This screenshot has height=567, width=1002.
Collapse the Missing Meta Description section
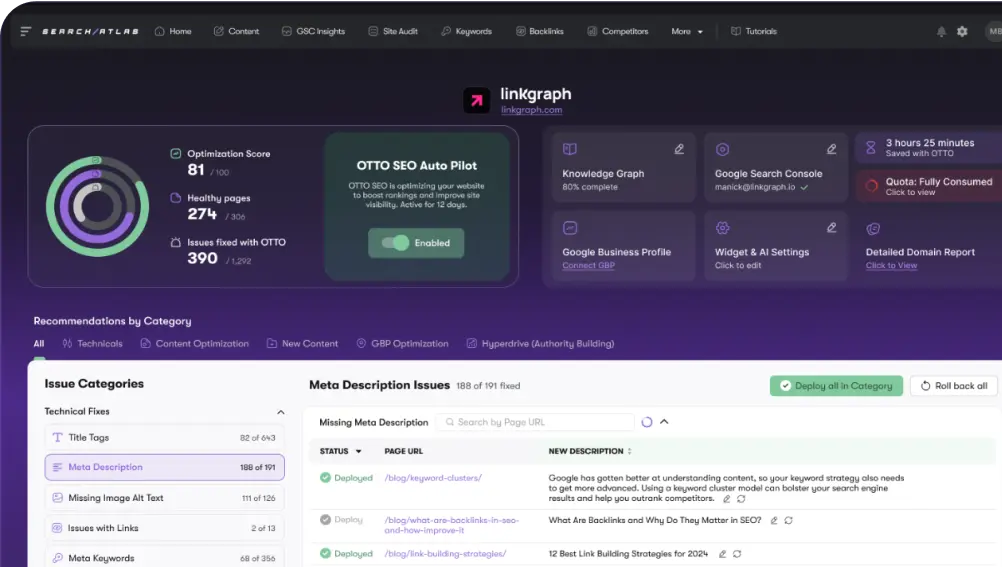[x=665, y=422]
